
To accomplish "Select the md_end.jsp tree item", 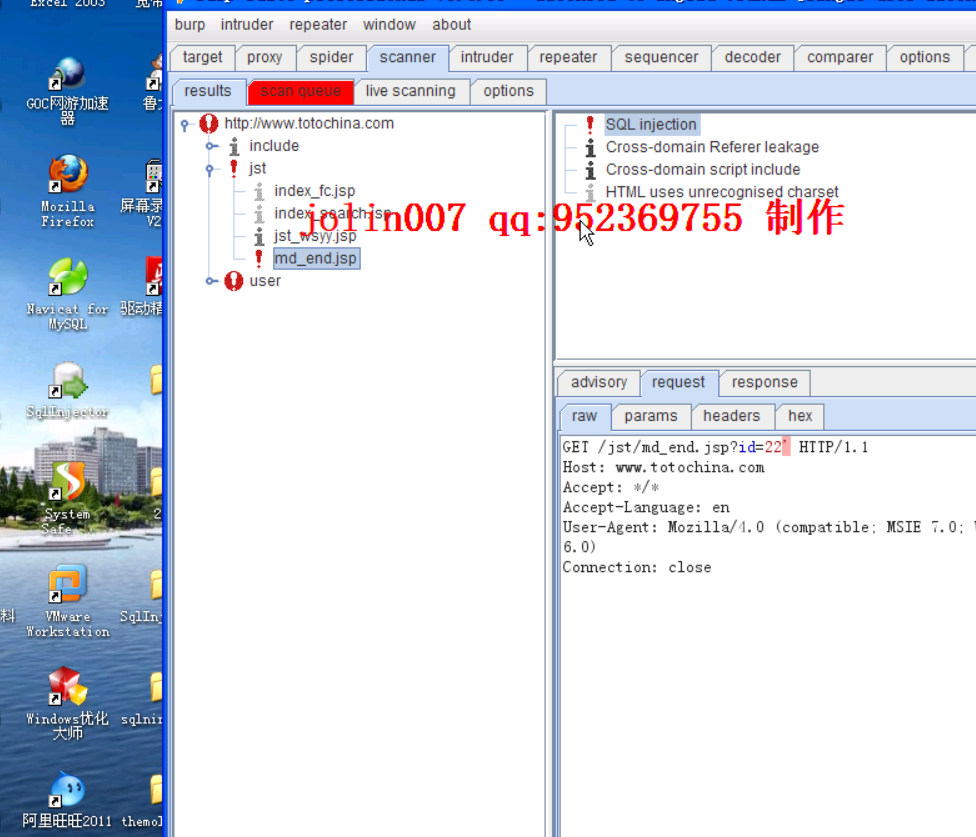I will tap(316, 258).
